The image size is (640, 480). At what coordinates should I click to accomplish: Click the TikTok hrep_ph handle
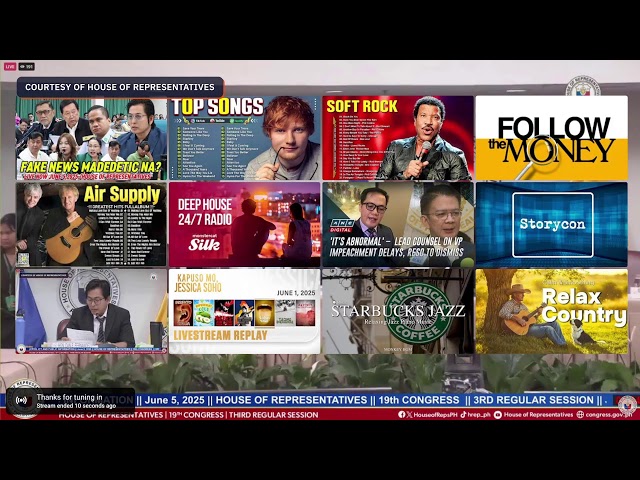point(476,415)
